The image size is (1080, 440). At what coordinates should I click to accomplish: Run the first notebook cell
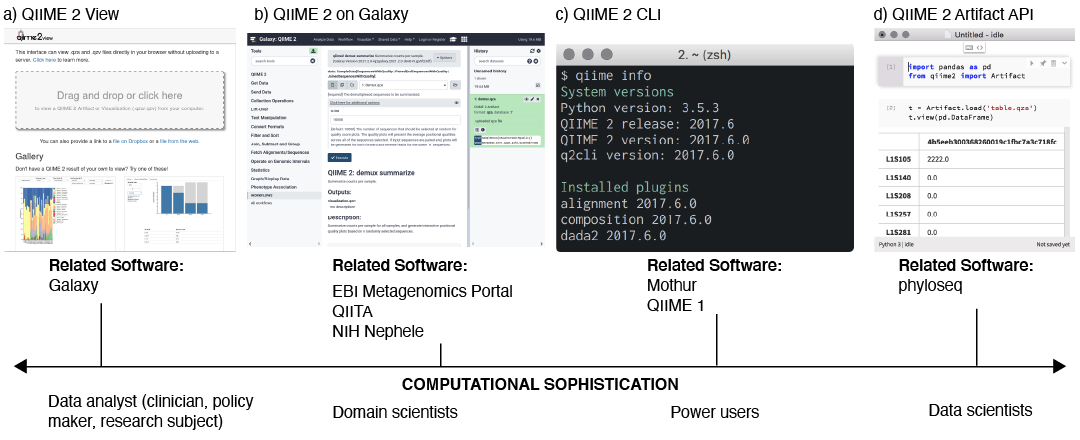click(x=1032, y=63)
